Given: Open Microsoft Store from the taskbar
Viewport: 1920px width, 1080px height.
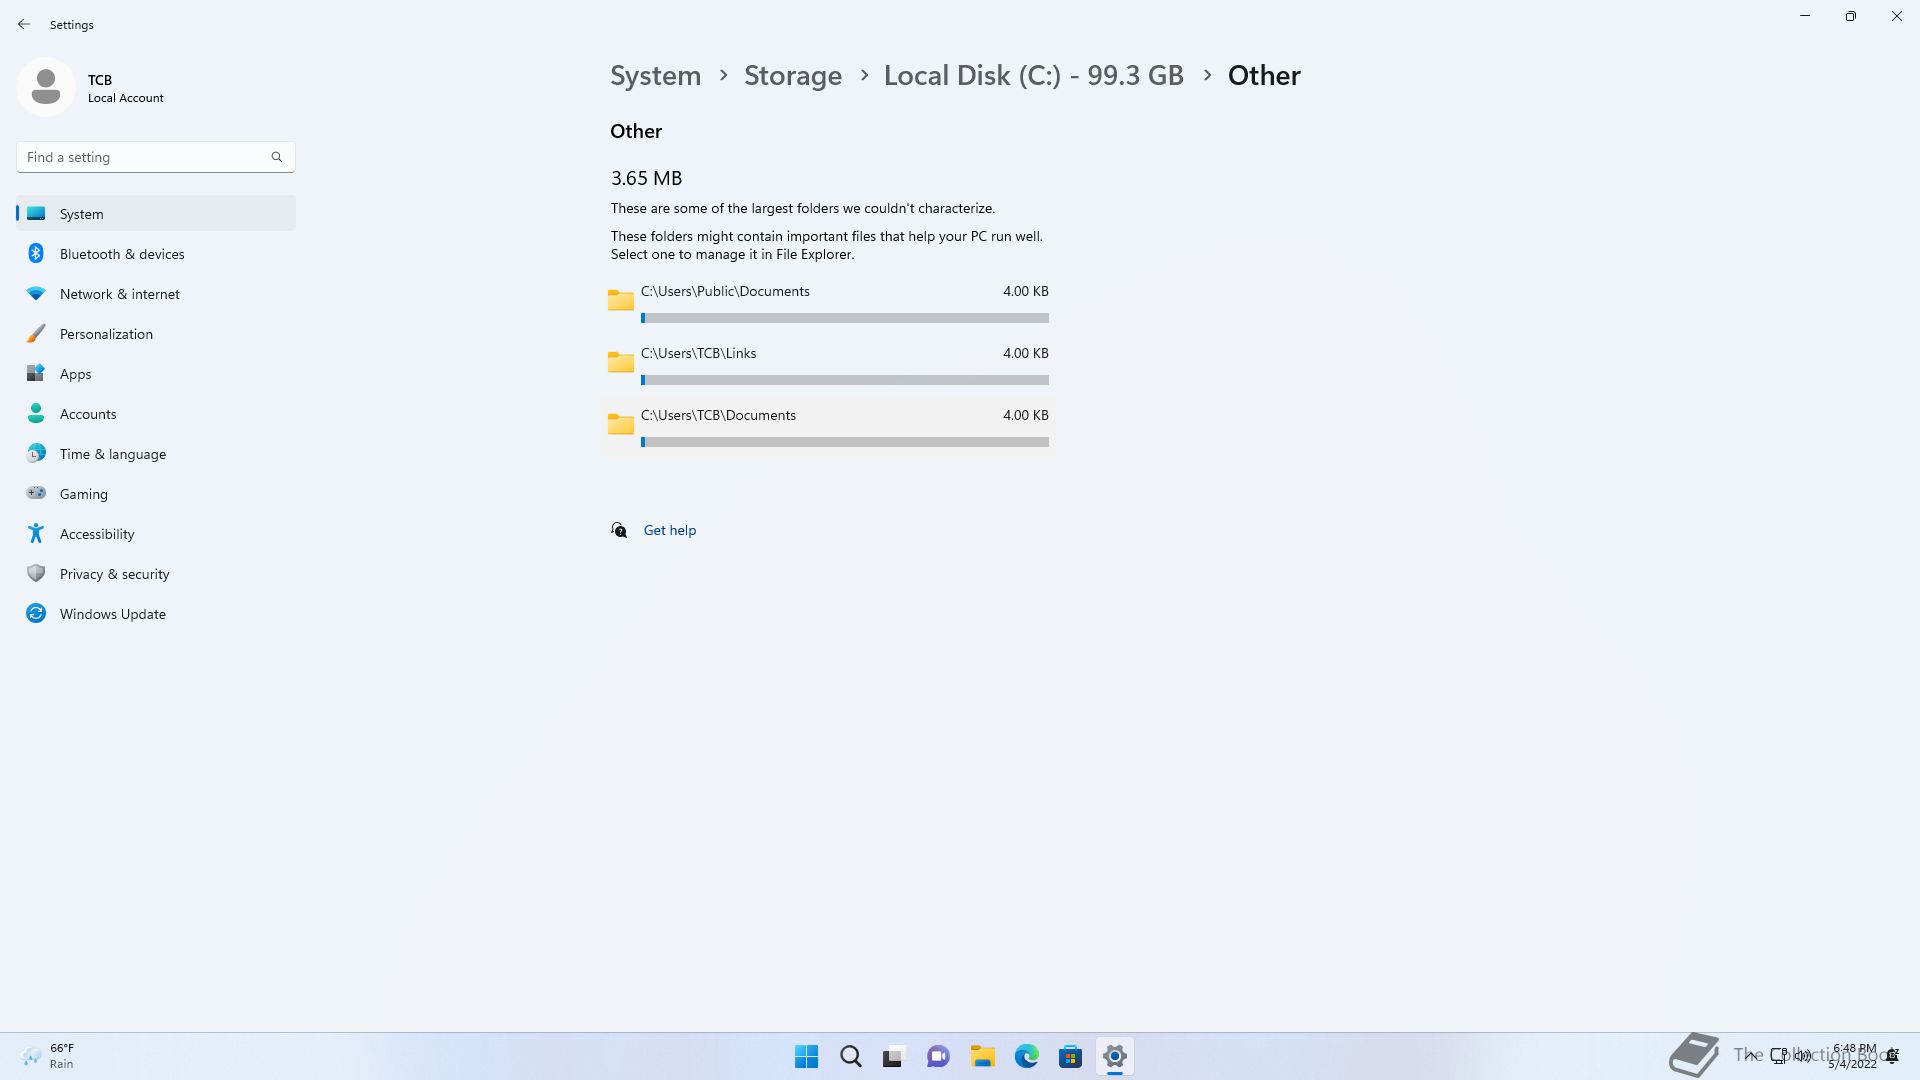Looking at the screenshot, I should (1070, 1057).
